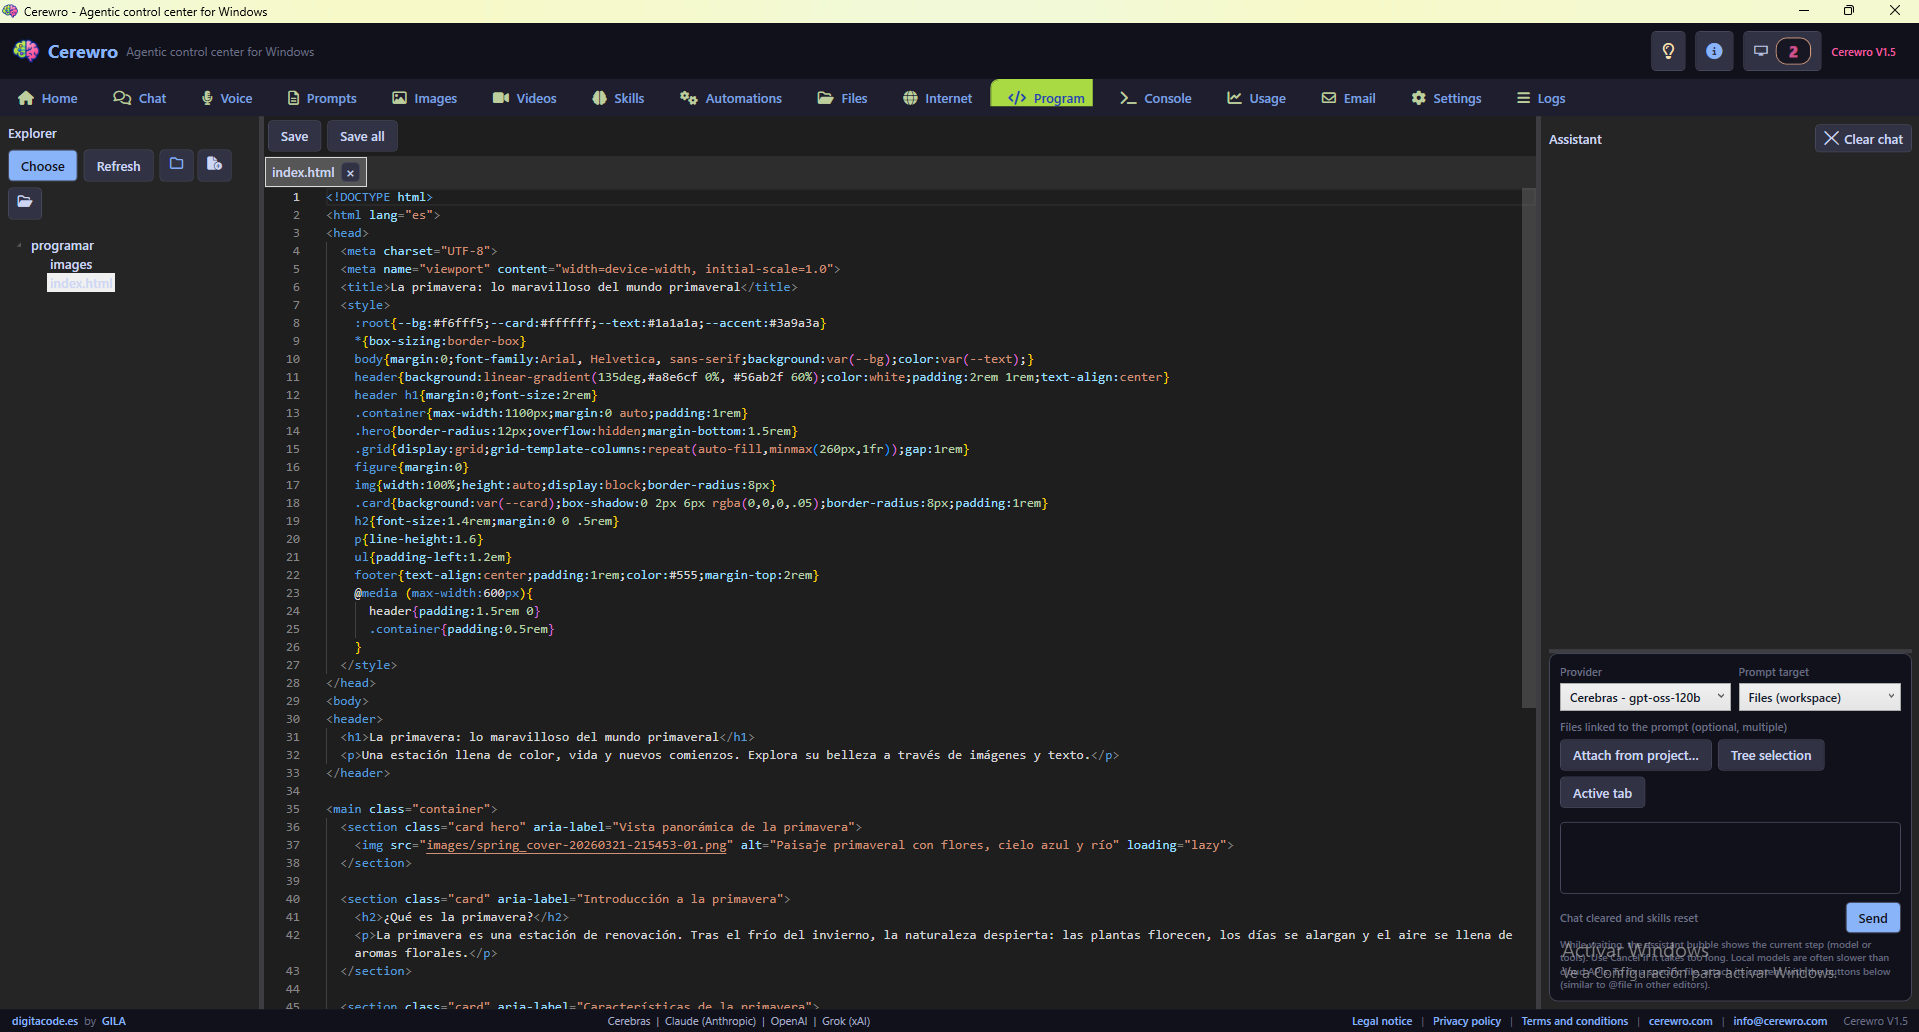Open the Prompt target dropdown Files (workspace)
Image resolution: width=1919 pixels, height=1032 pixels.
point(1819,697)
